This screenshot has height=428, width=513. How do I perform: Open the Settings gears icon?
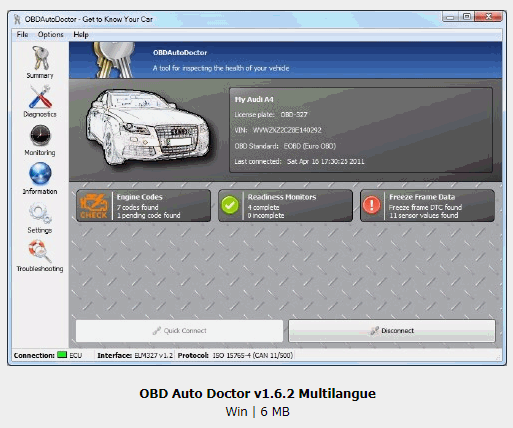point(40,213)
